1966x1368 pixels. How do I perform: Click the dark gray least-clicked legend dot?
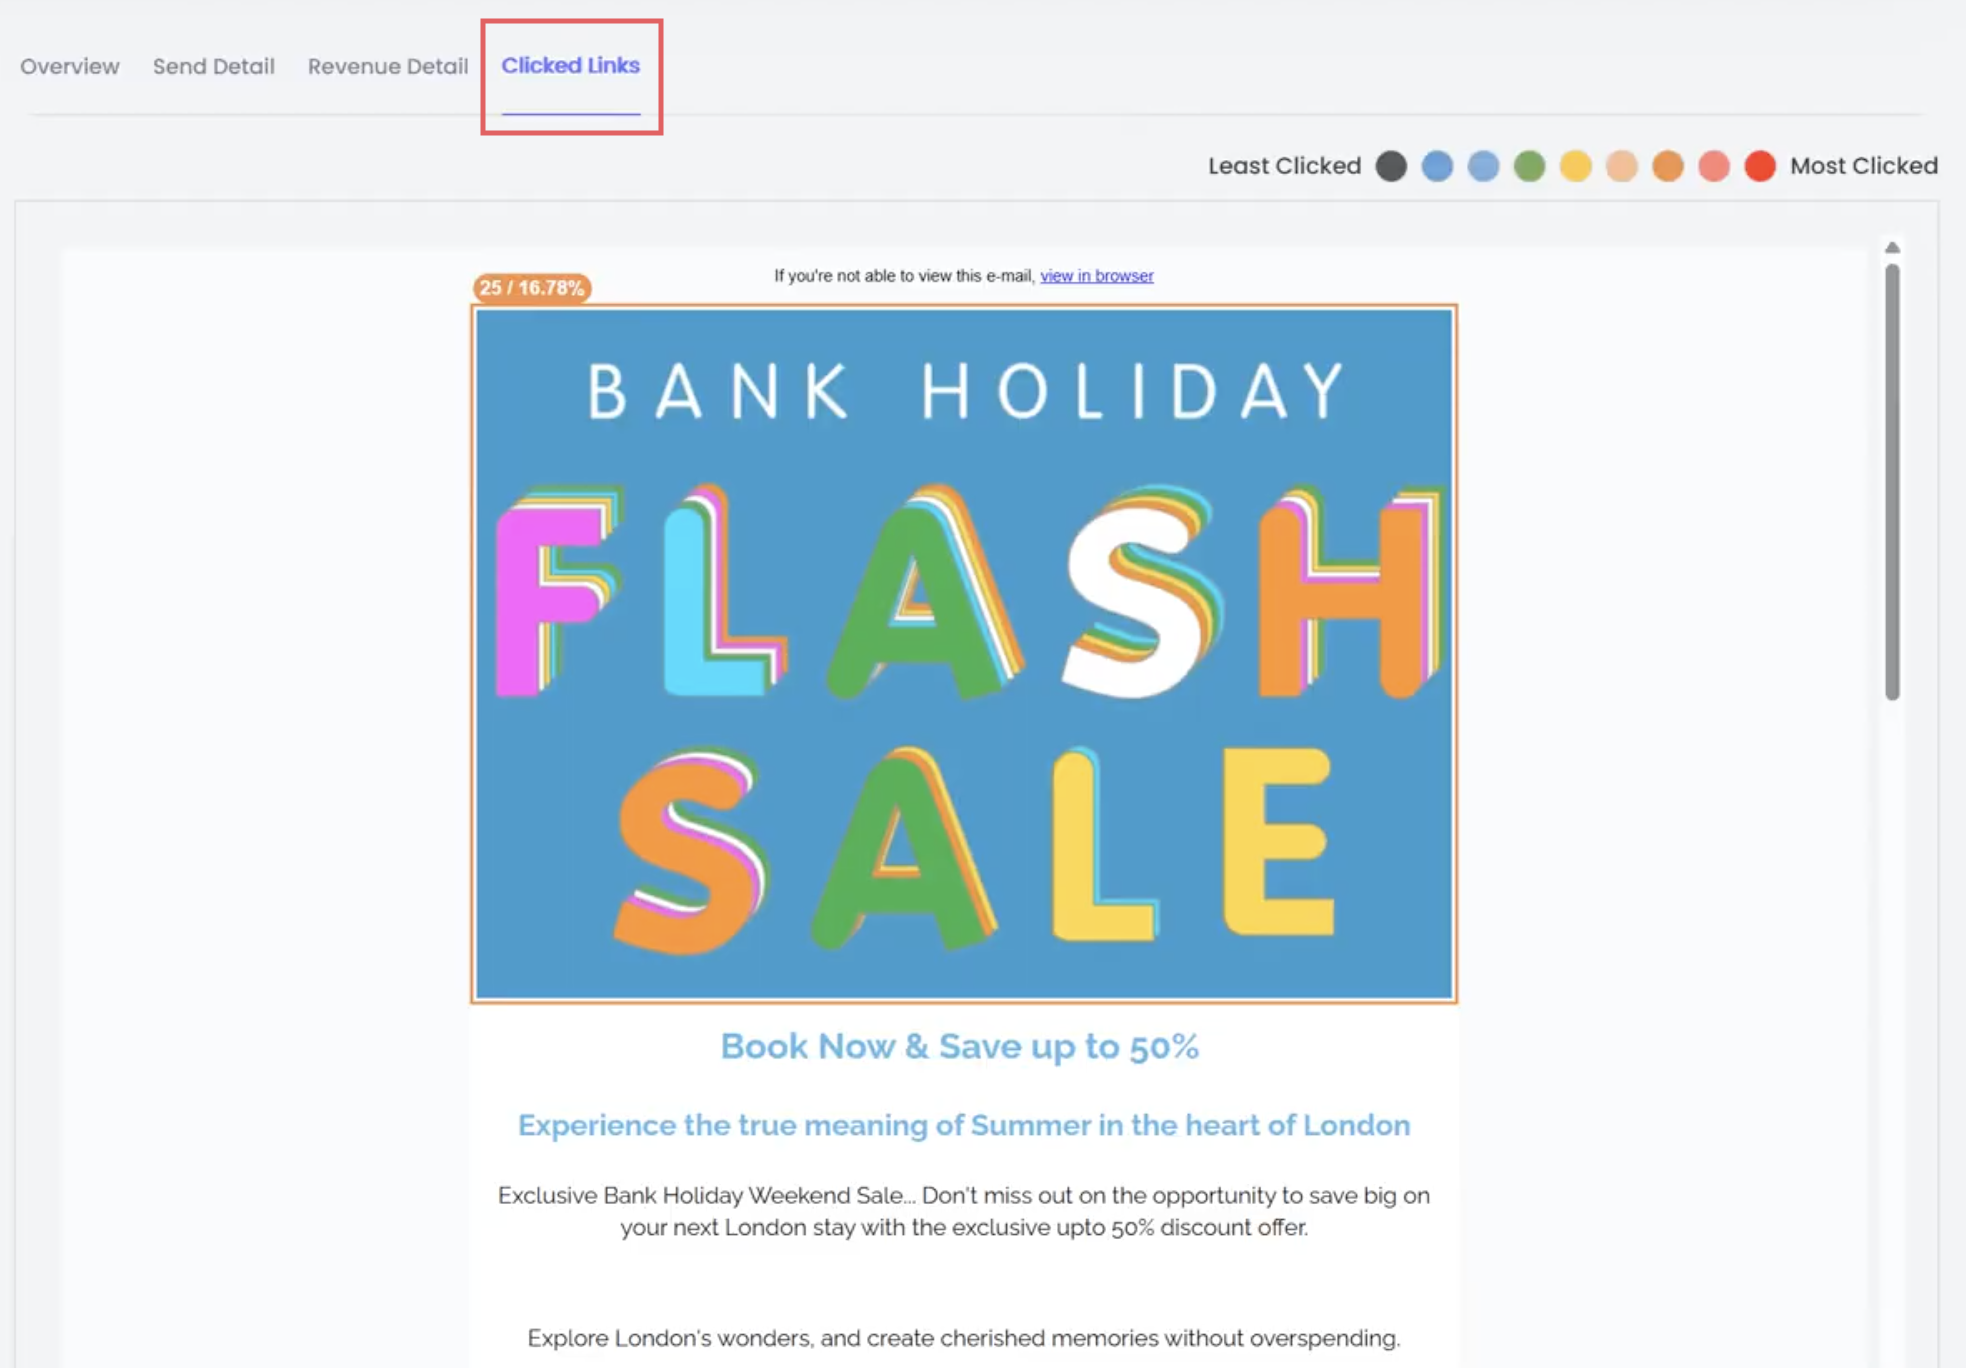coord(1391,166)
